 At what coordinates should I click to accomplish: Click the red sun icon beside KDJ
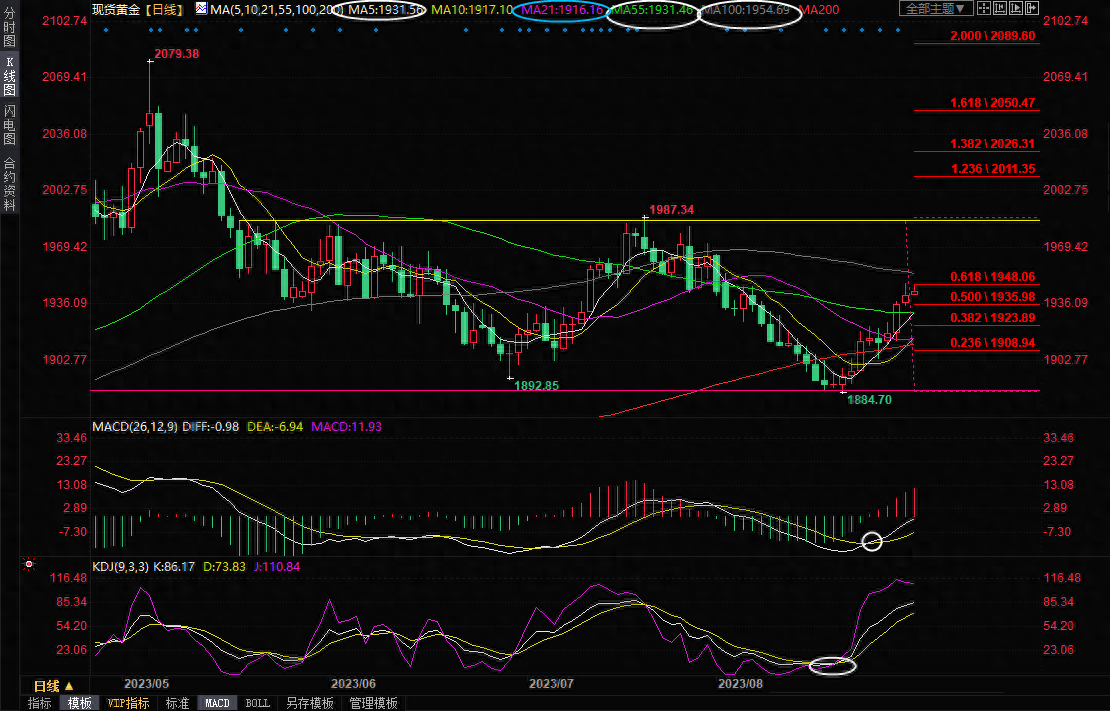[29, 566]
